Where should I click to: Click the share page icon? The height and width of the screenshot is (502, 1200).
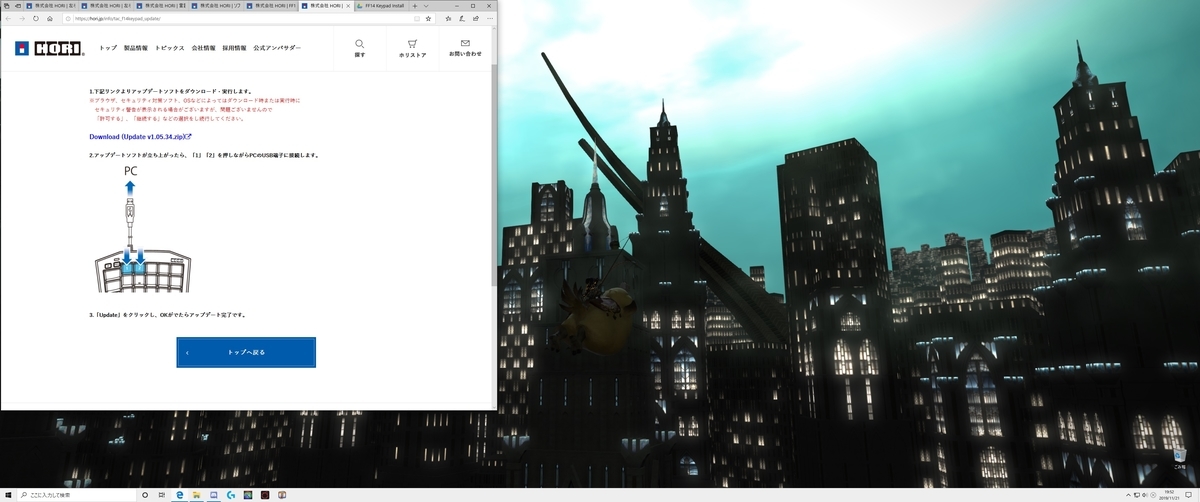pyautogui.click(x=476, y=19)
